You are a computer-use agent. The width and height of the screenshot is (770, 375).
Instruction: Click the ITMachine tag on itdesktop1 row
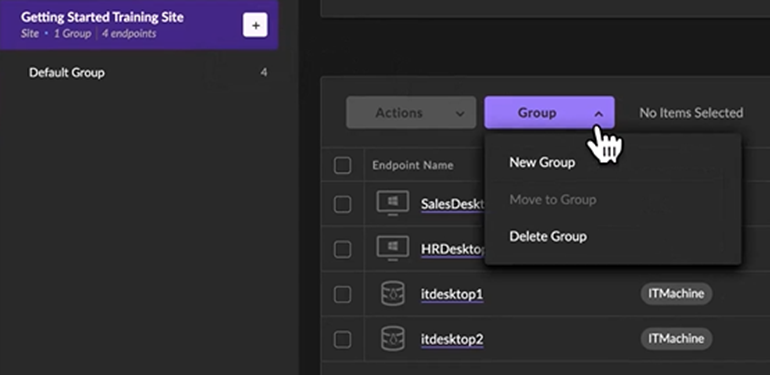676,294
